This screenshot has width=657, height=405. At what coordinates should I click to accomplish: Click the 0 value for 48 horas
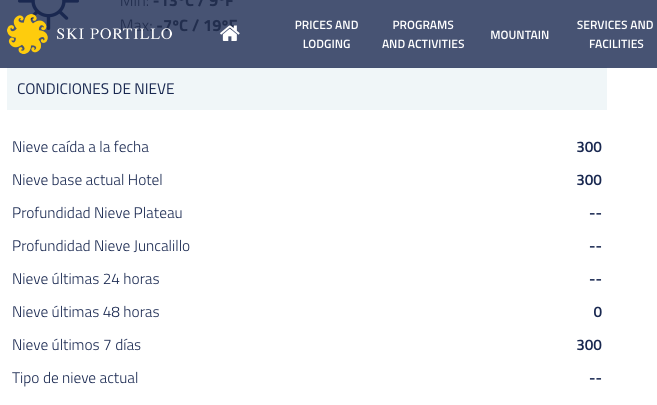click(x=598, y=312)
